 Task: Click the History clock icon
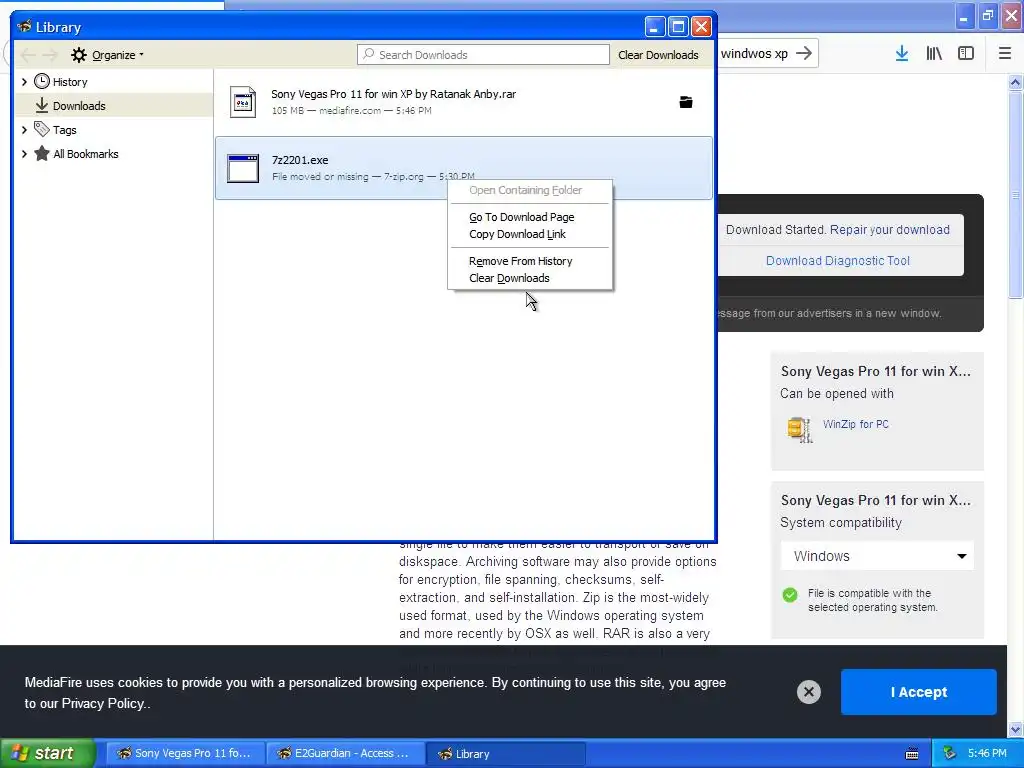click(42, 81)
